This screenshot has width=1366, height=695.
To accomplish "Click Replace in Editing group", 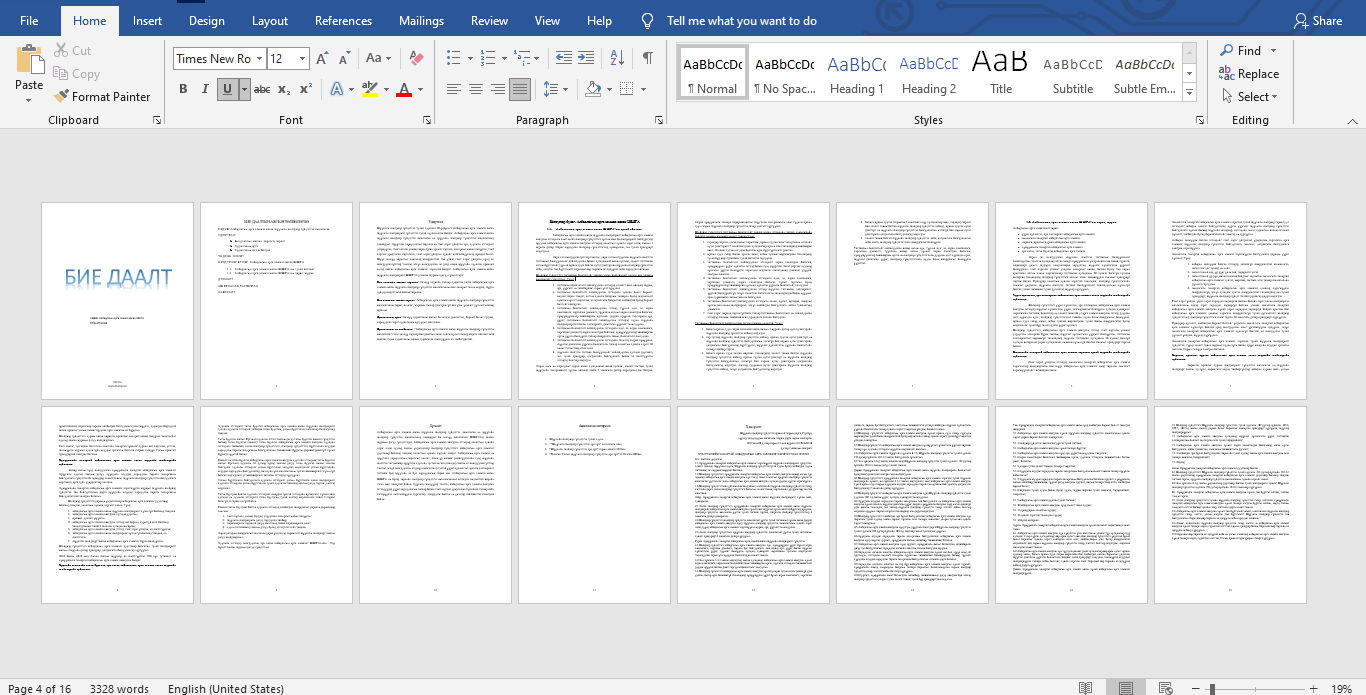I will pos(1248,73).
